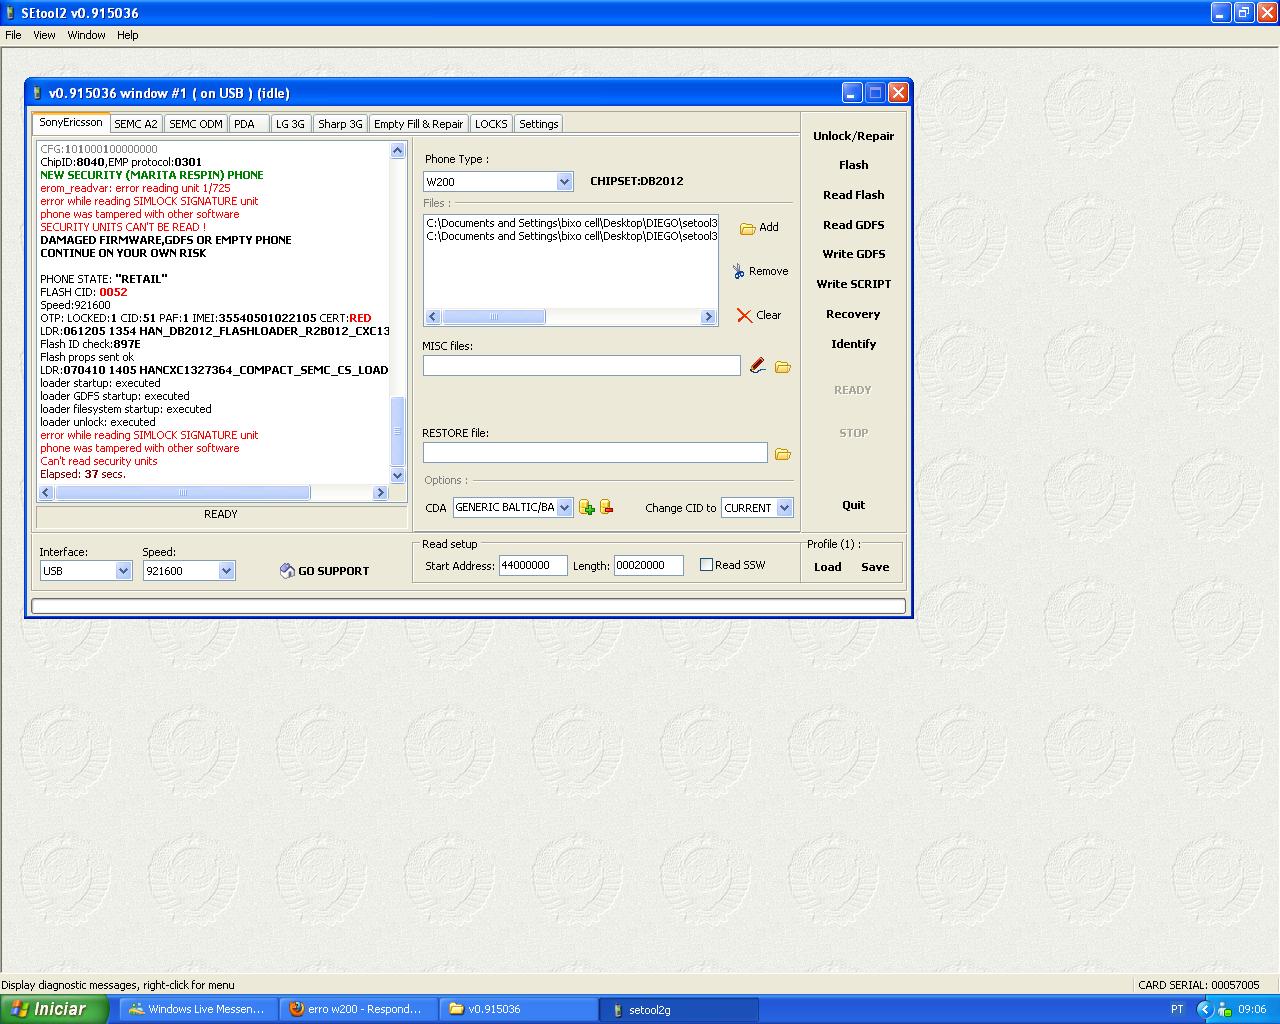Click the Read GDFS button
This screenshot has height=1024, width=1280.
(x=853, y=225)
